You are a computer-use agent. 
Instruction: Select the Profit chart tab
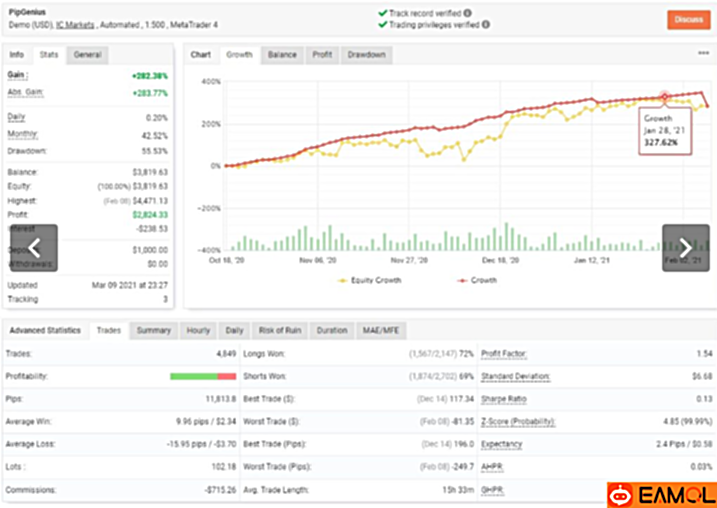pos(321,55)
